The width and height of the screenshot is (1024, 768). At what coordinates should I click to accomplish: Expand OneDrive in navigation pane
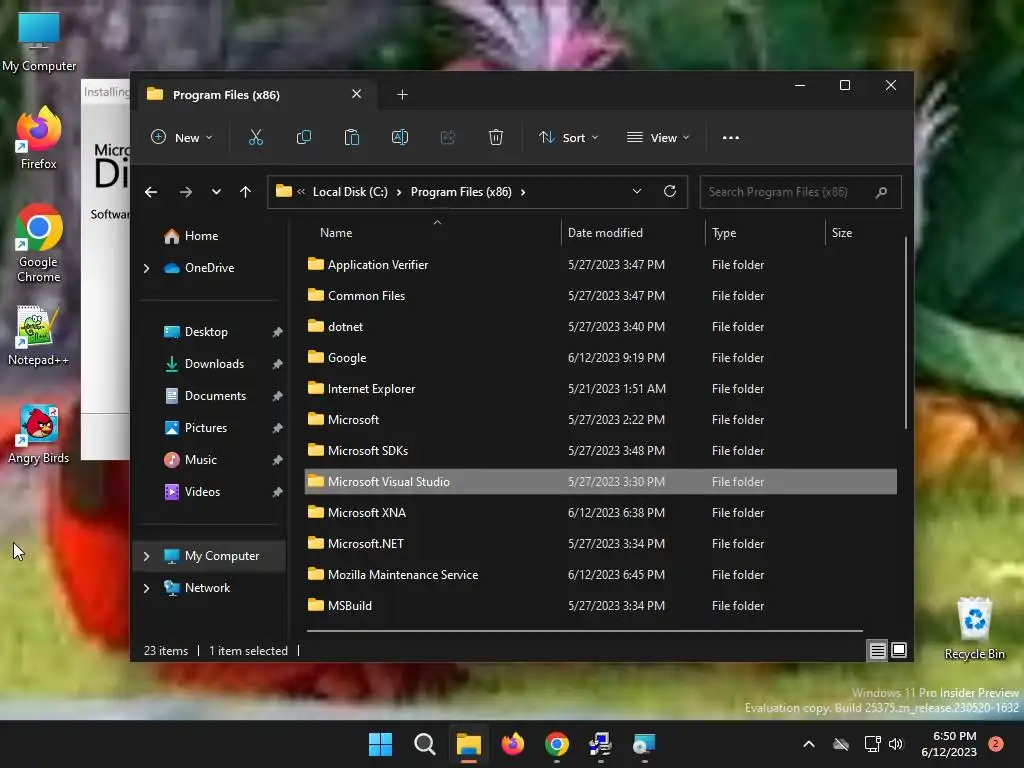tap(146, 268)
